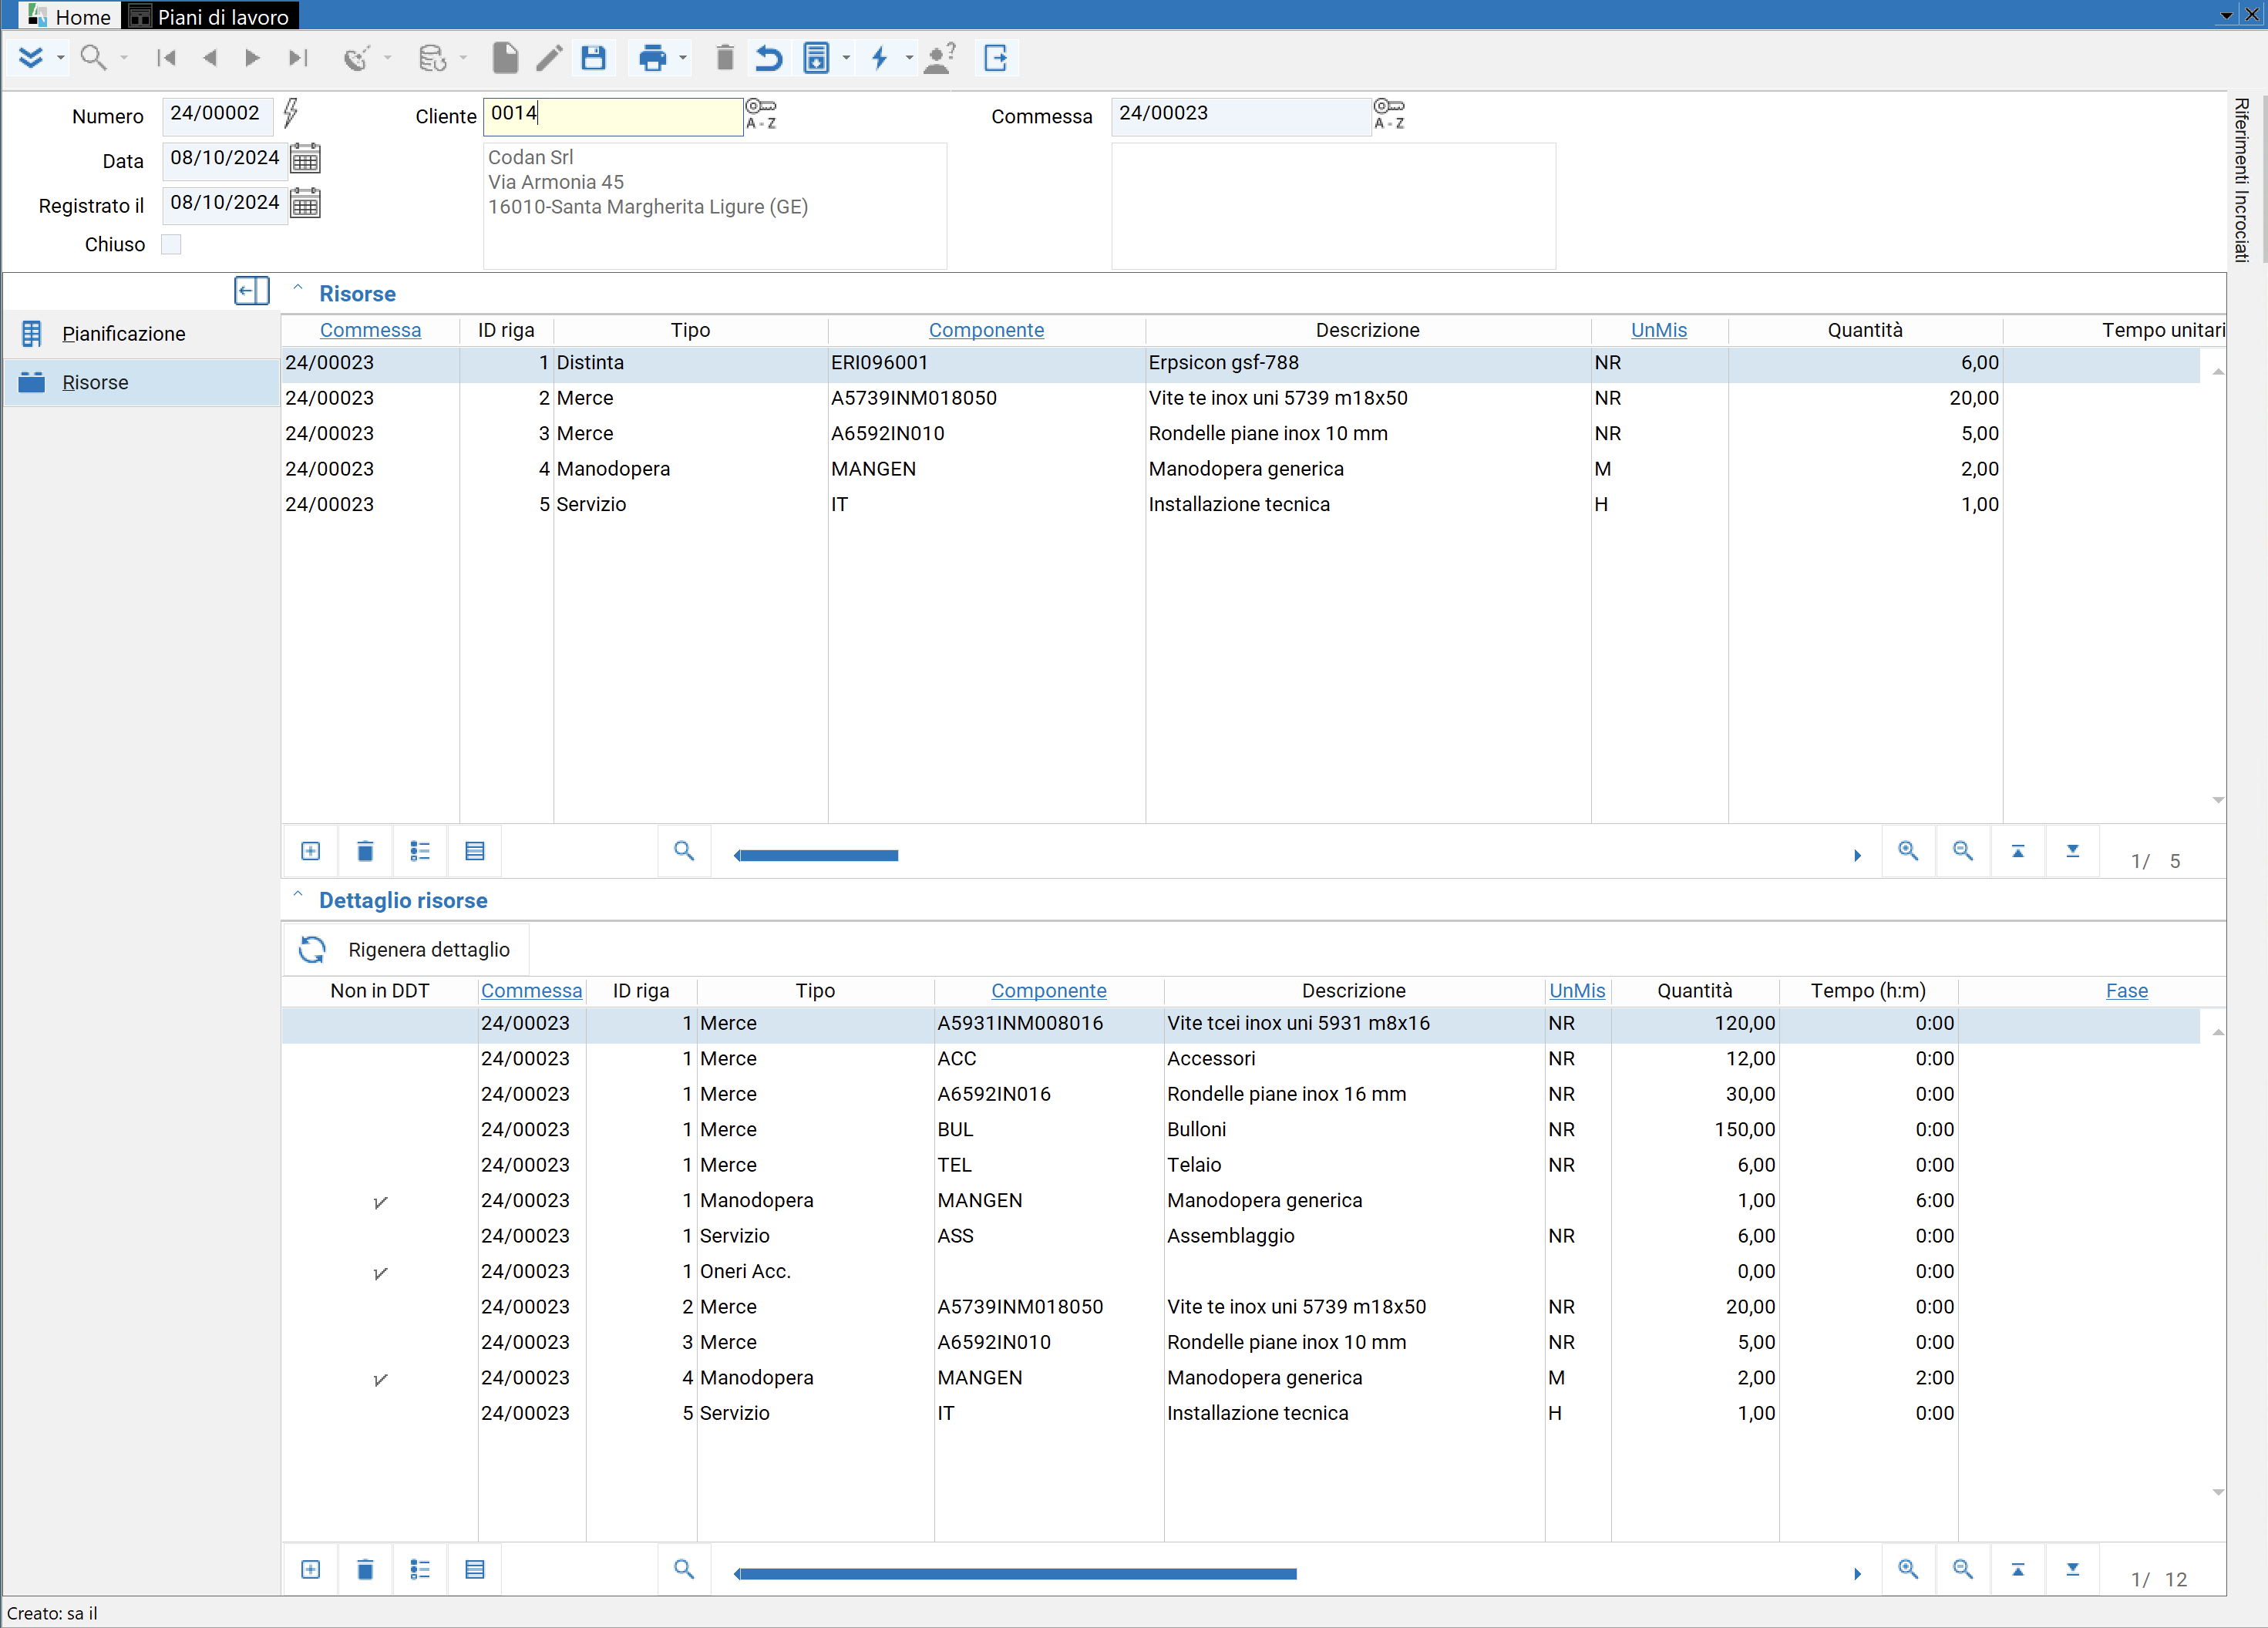
Task: Click the Fase column header link
Action: [2126, 990]
